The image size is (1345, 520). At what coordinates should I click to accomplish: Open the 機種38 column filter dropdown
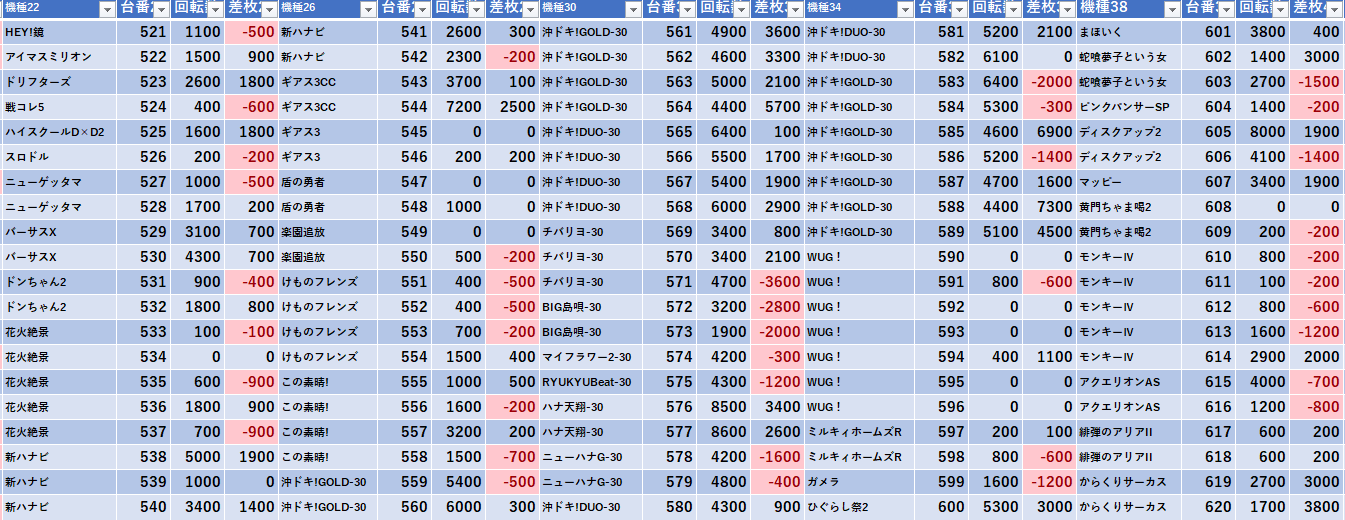pyautogui.click(x=1172, y=9)
